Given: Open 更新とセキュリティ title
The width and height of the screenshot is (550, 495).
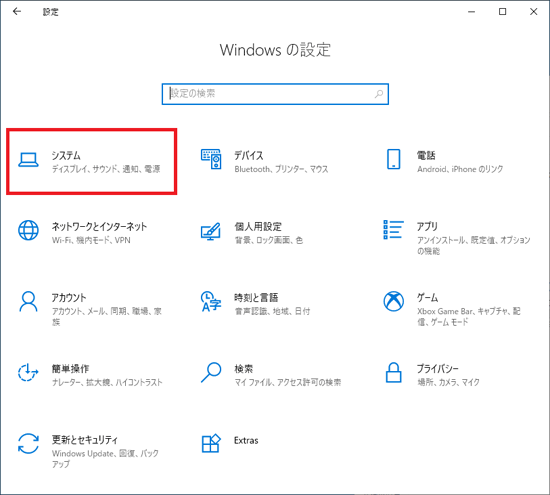Looking at the screenshot, I should coord(85,440).
